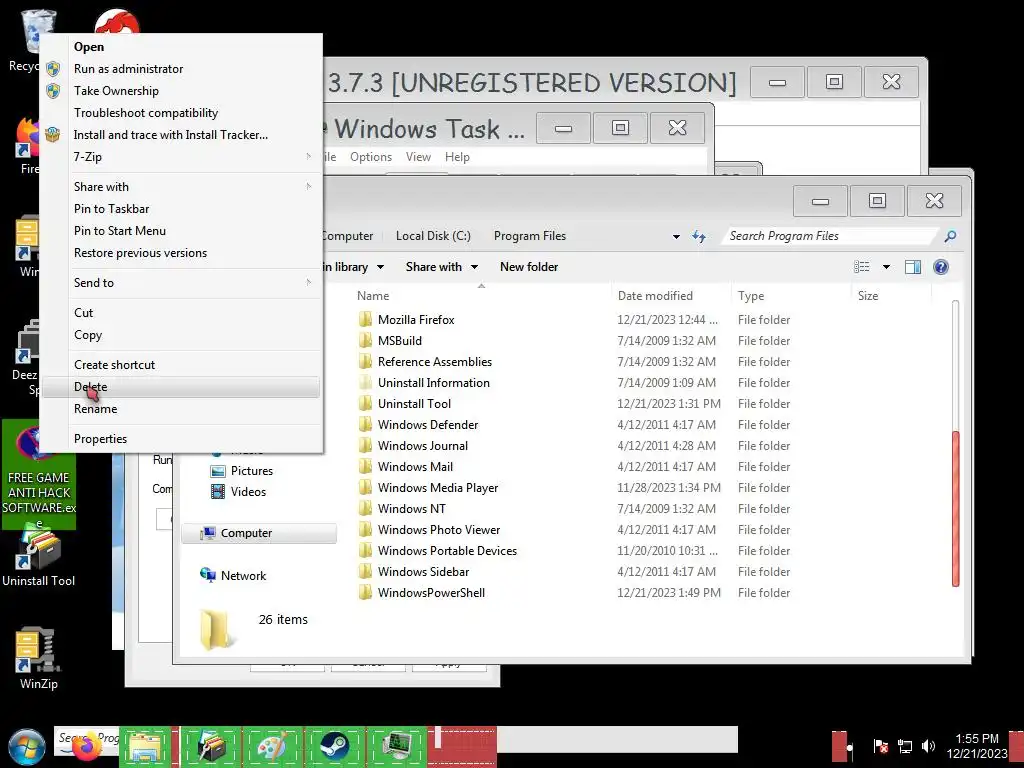Click the Windows Media Player text
1024x768 pixels.
pos(438,488)
